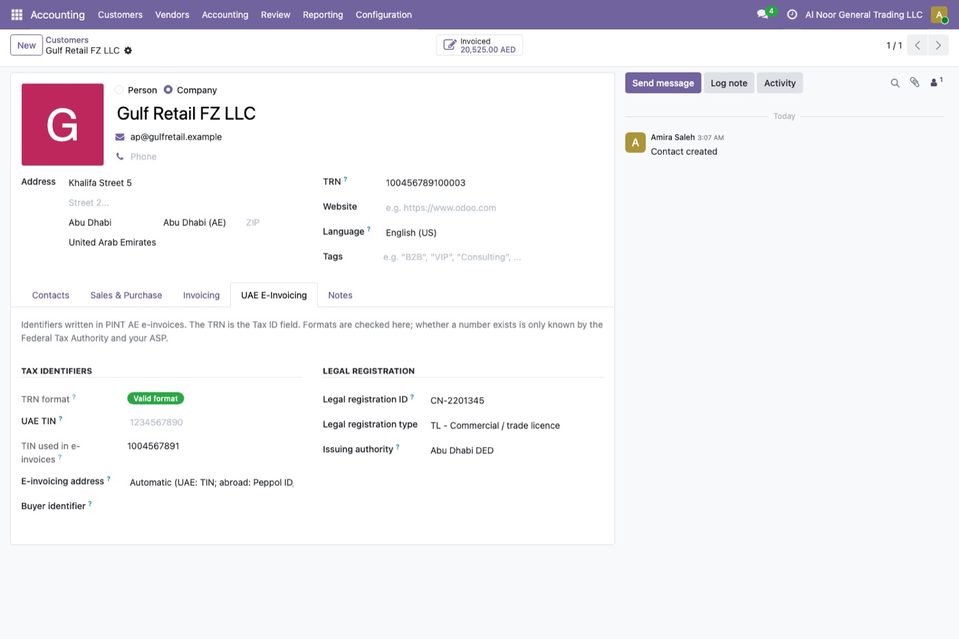Click the Log note button
959x639 pixels.
(728, 83)
